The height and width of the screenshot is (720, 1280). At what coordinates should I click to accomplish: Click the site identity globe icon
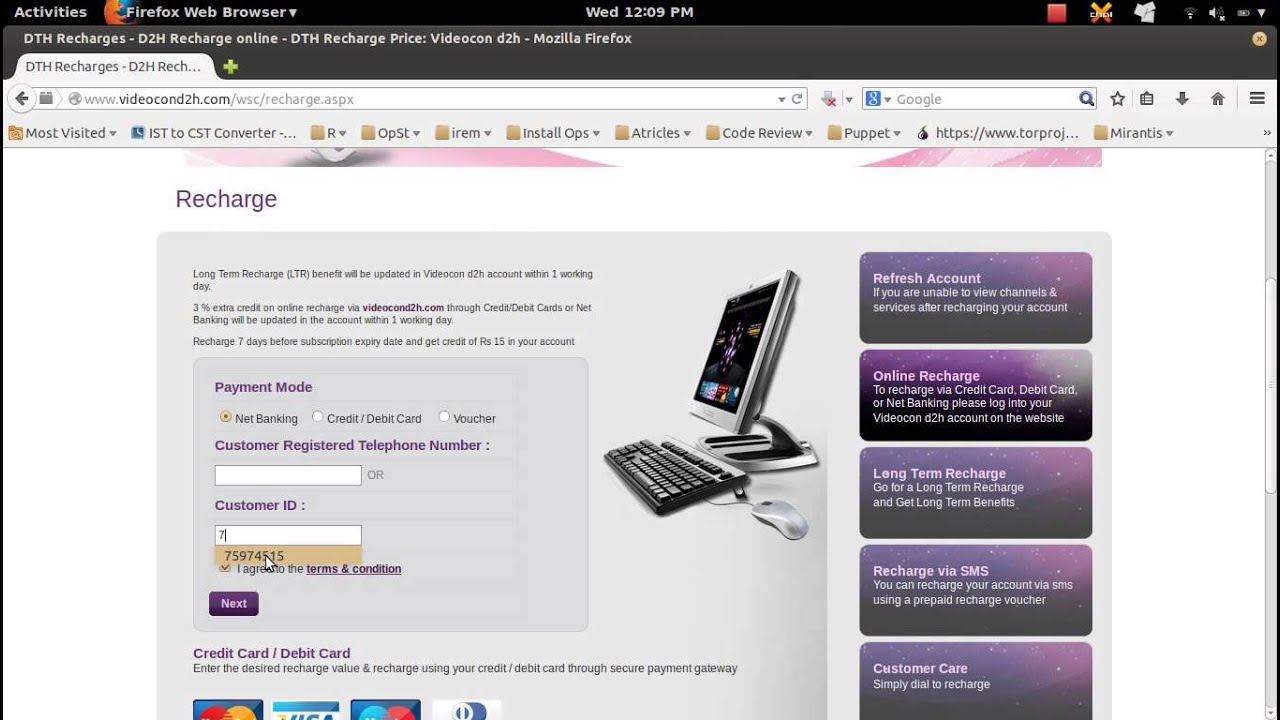coord(74,99)
